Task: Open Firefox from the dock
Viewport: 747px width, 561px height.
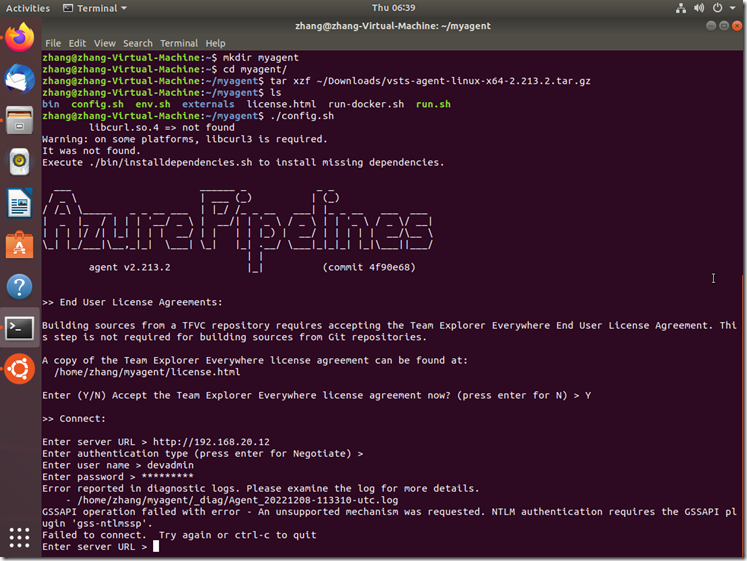Action: click(20, 37)
